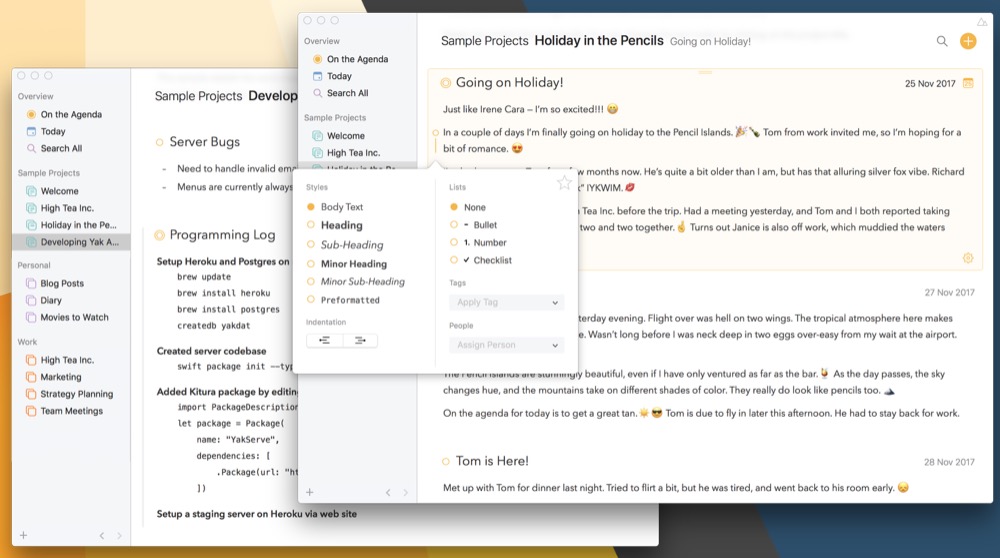This screenshot has height=558, width=1000.
Task: Open the gear icon on Going on Holiday note
Action: [x=967, y=258]
